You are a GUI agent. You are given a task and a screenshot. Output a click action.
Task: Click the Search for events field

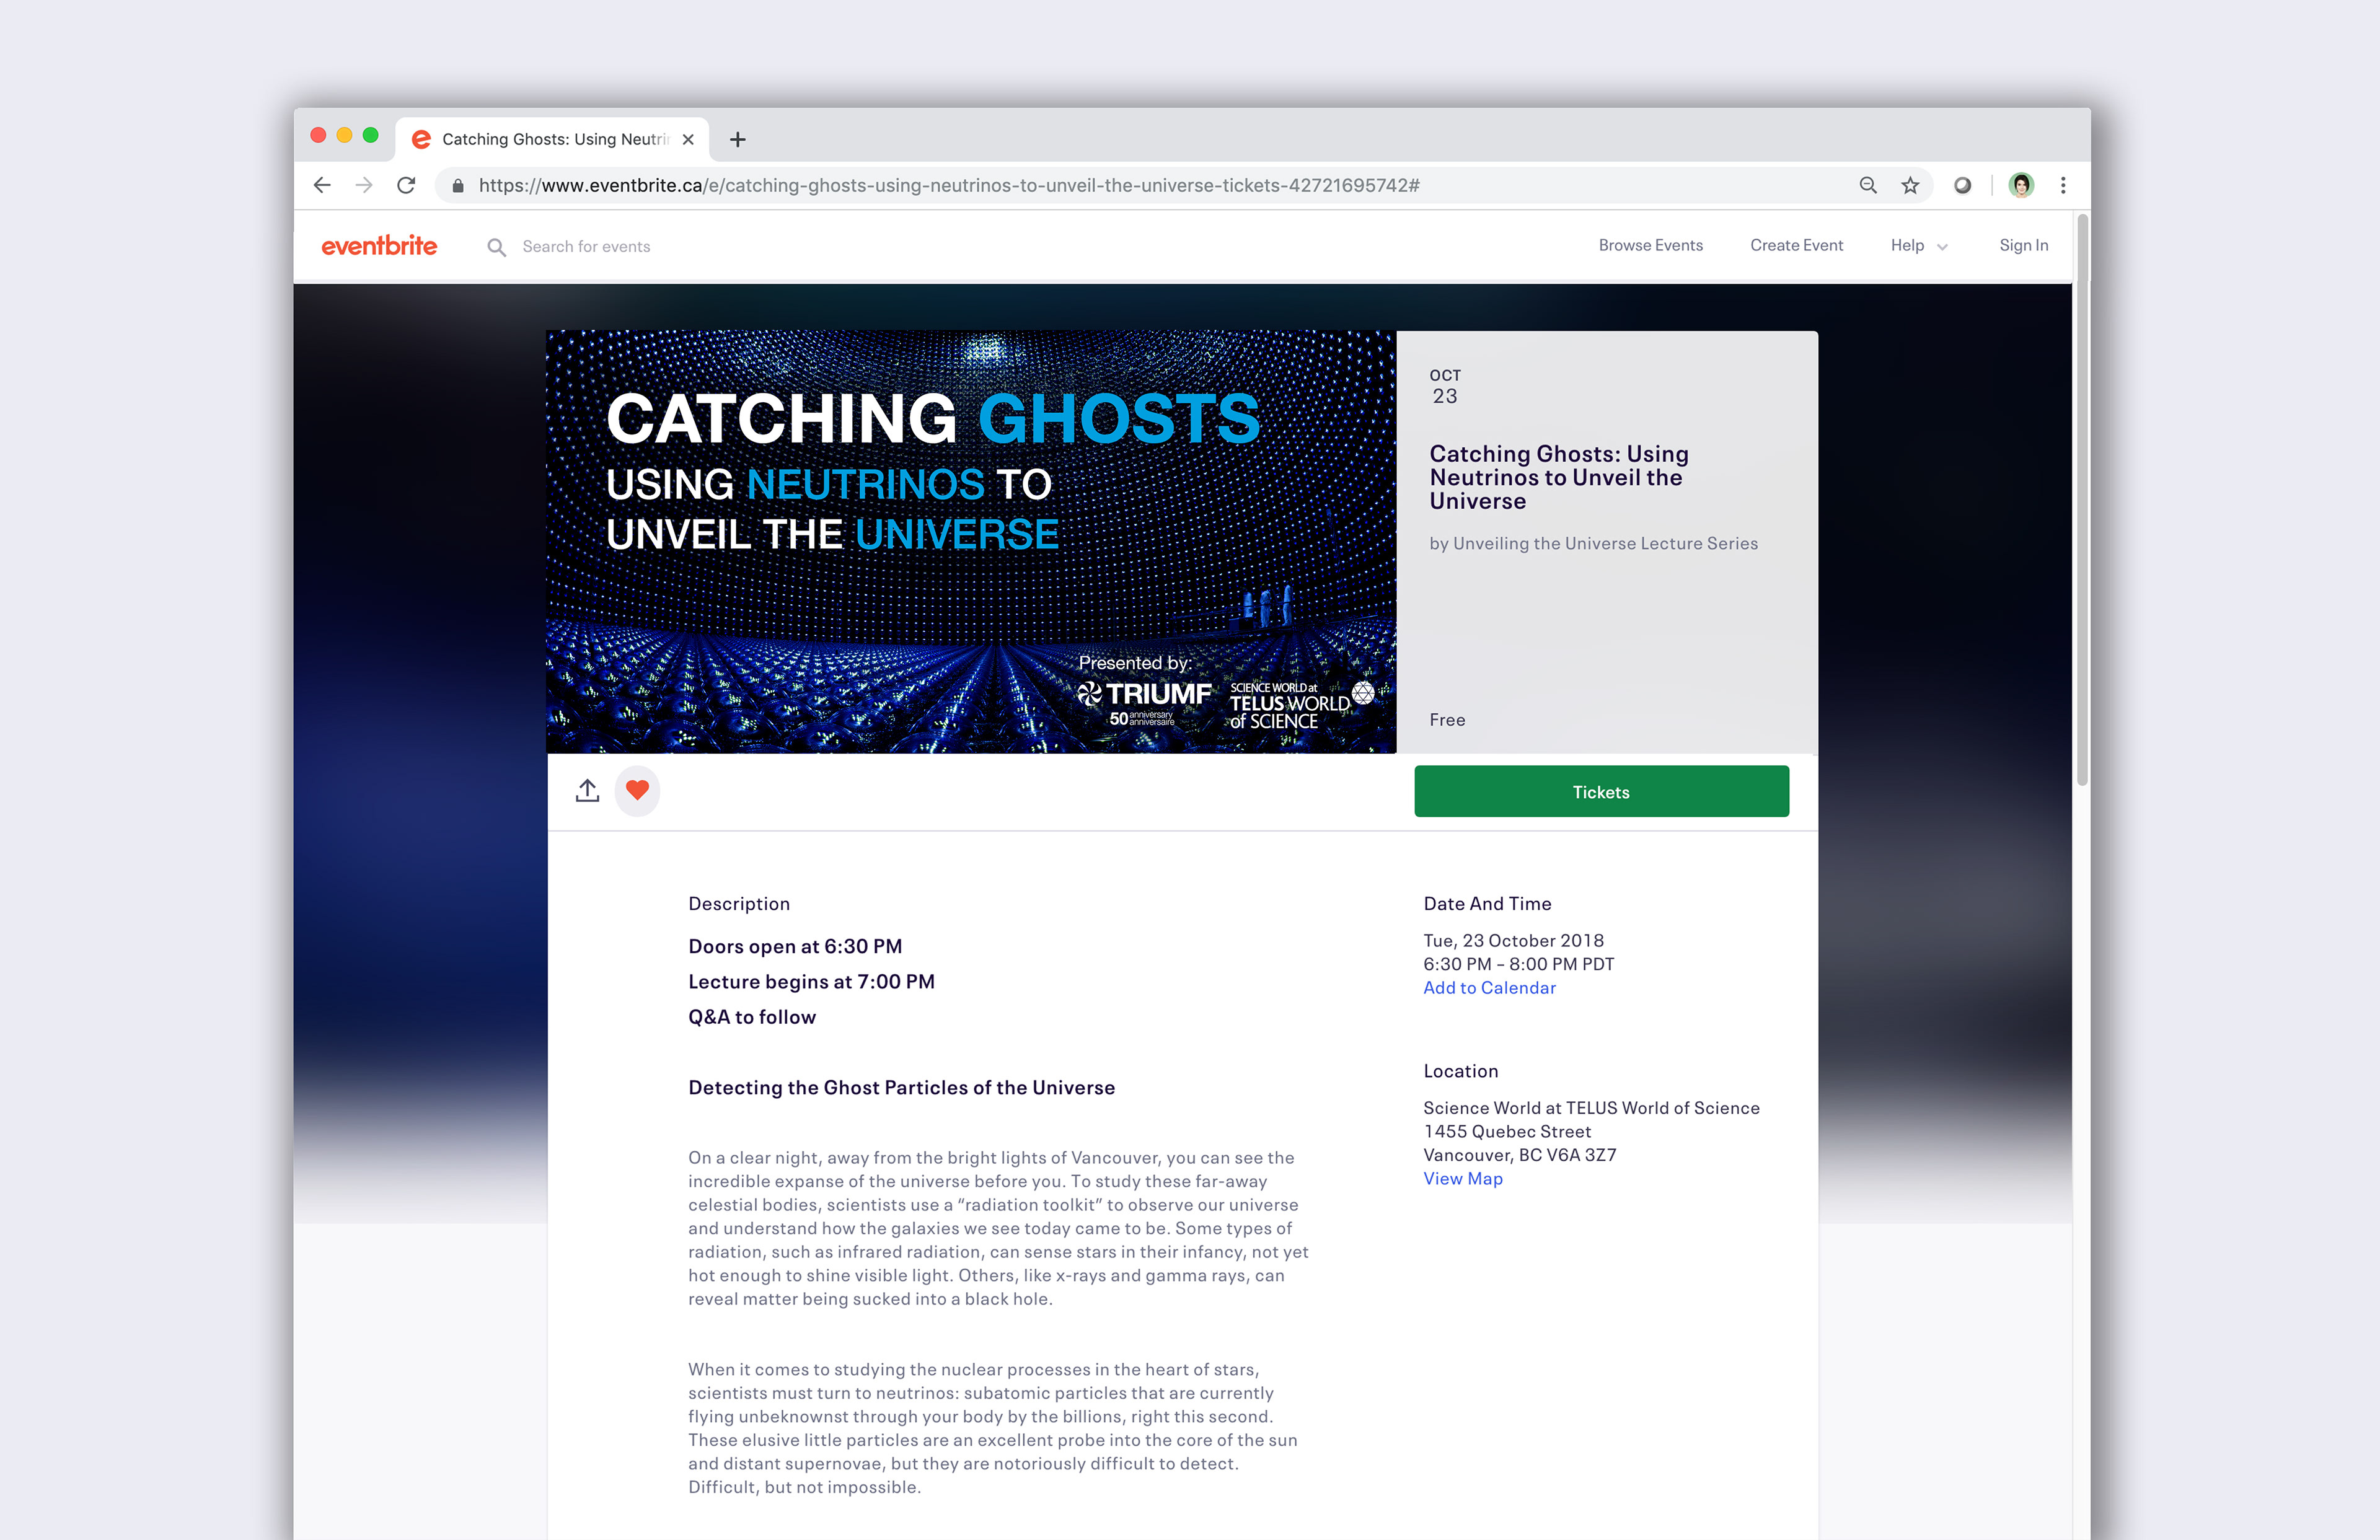pos(586,246)
